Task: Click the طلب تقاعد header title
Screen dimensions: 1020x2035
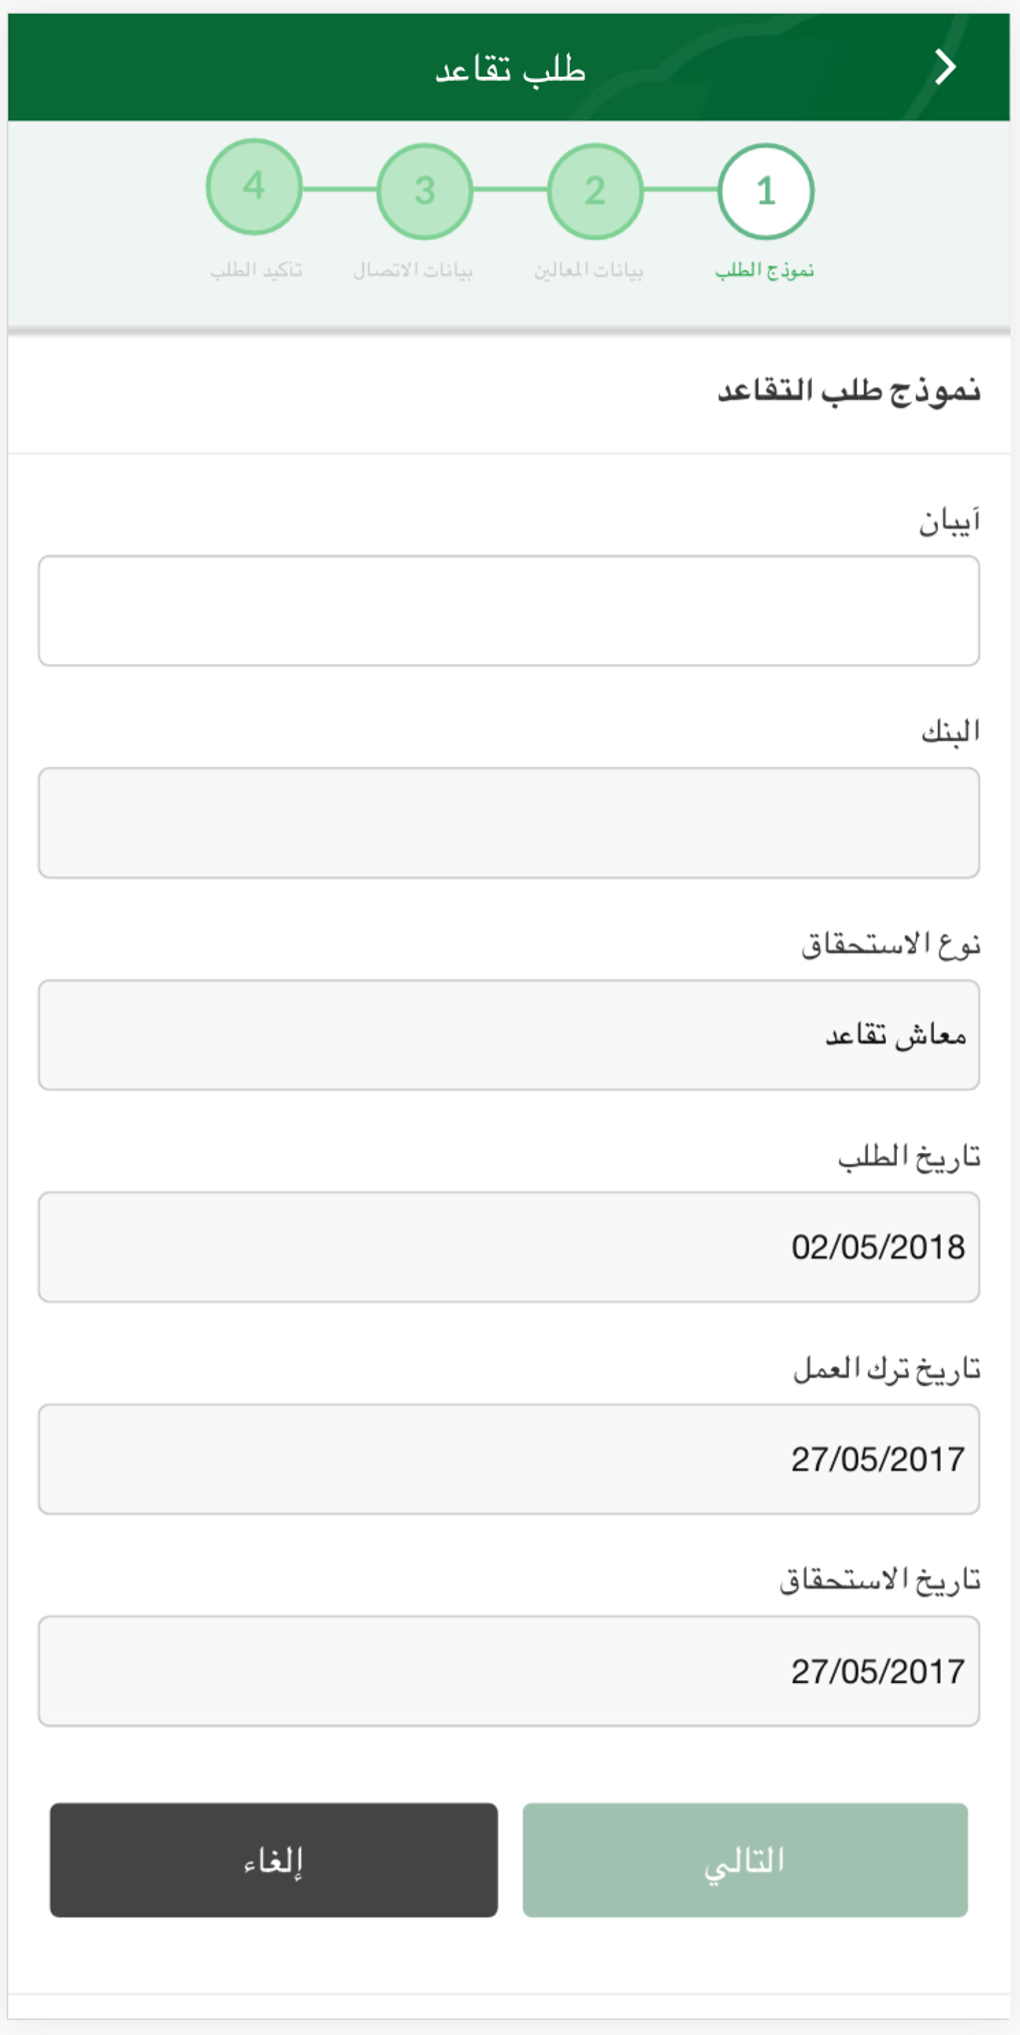Action: coord(510,69)
